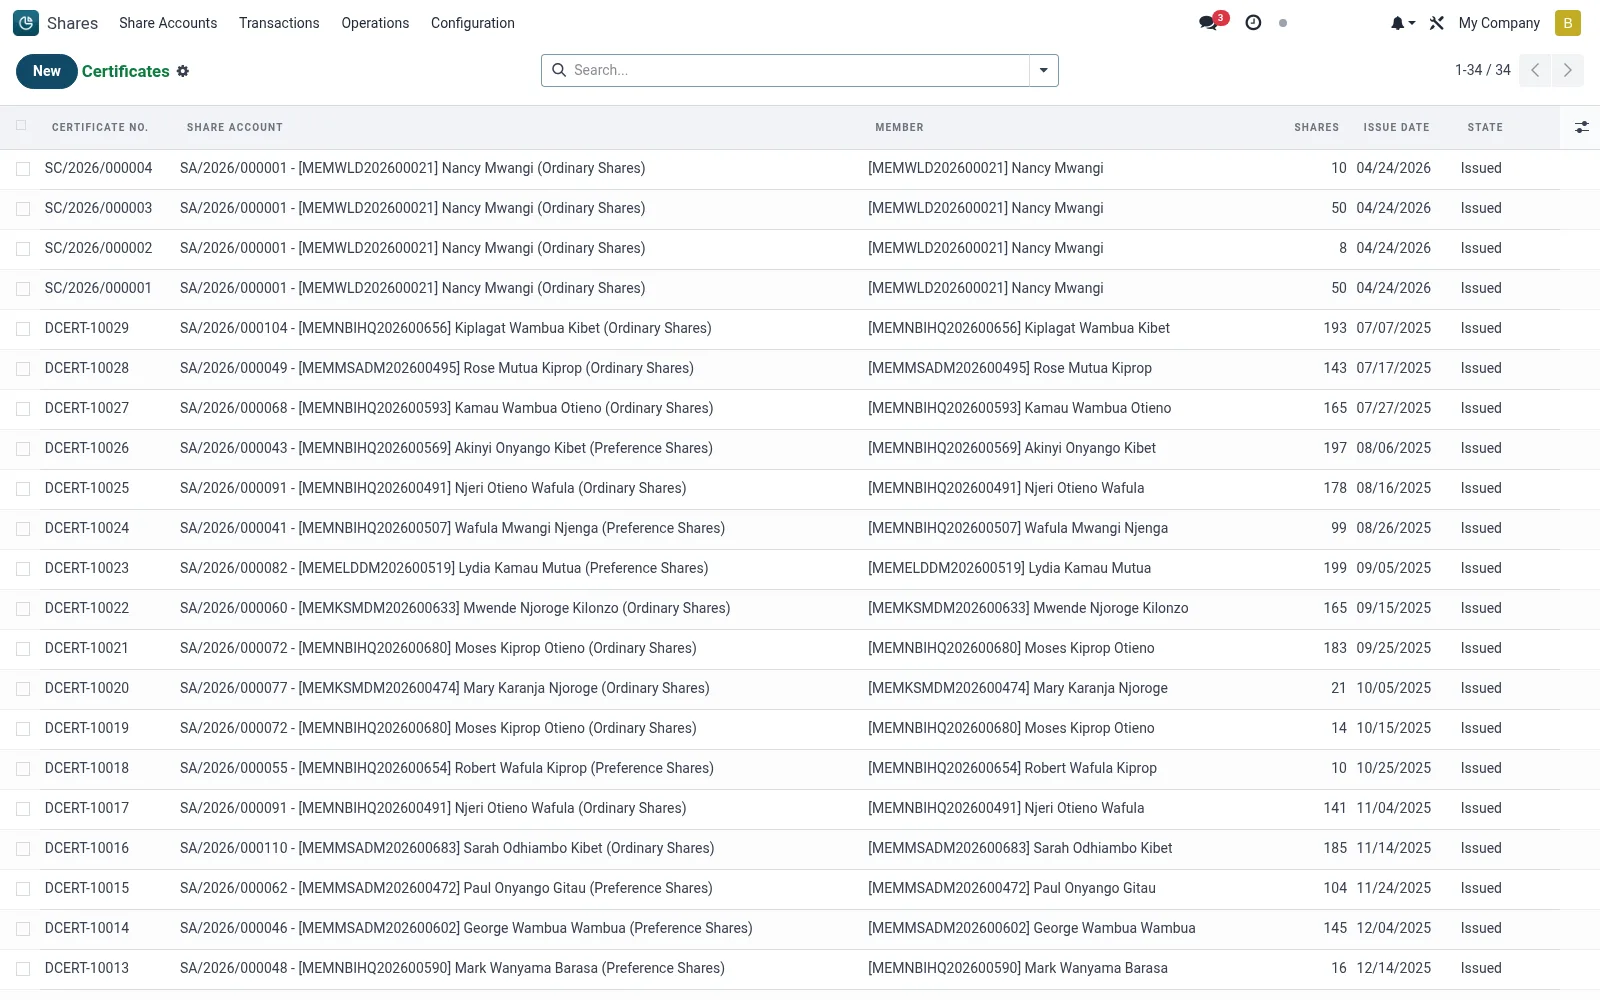This screenshot has height=1000, width=1600.
Task: Select checkbox for DCERT-10026
Action: click(23, 449)
